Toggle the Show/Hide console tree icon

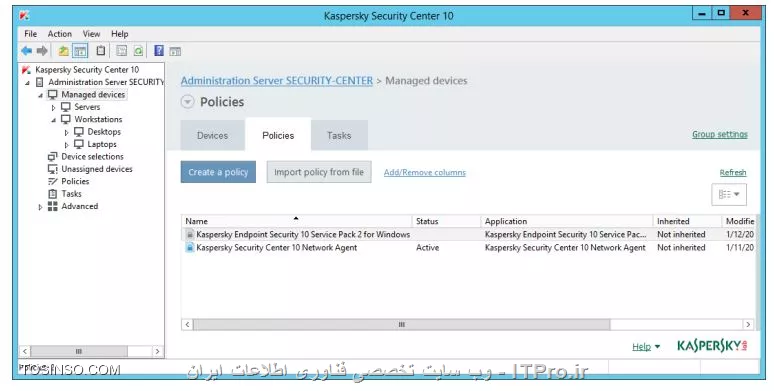(x=80, y=50)
